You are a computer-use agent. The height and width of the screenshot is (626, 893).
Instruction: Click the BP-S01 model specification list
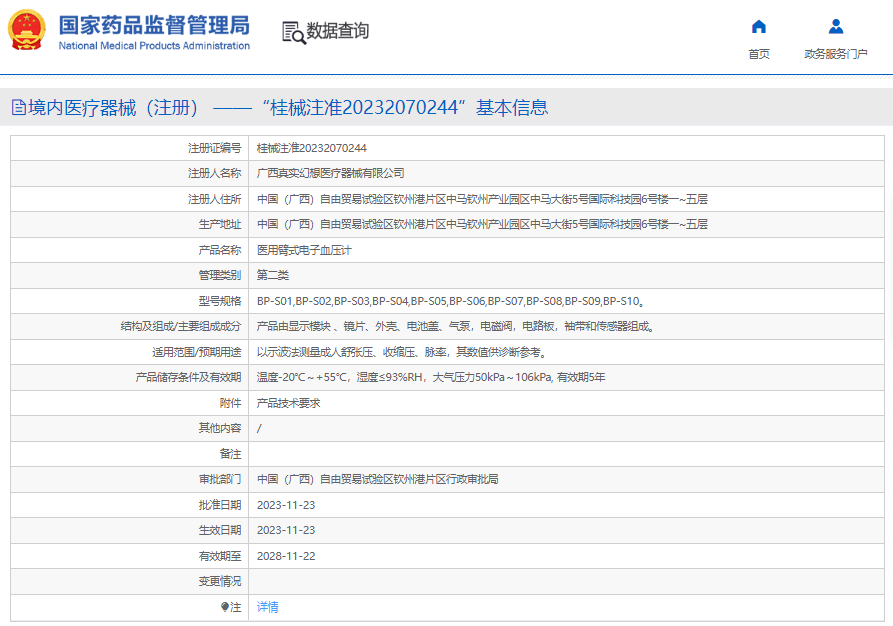450,301
